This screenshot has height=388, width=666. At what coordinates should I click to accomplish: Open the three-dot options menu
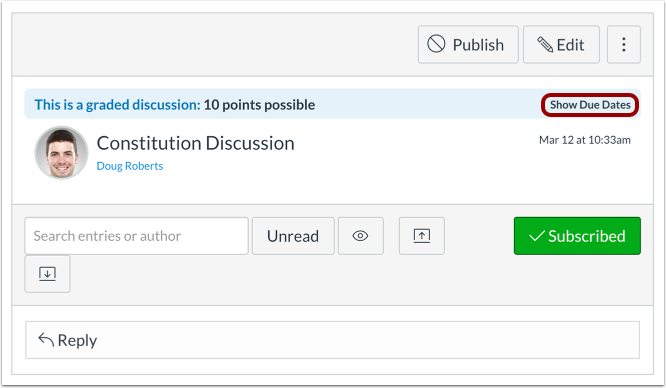pyautogui.click(x=624, y=45)
